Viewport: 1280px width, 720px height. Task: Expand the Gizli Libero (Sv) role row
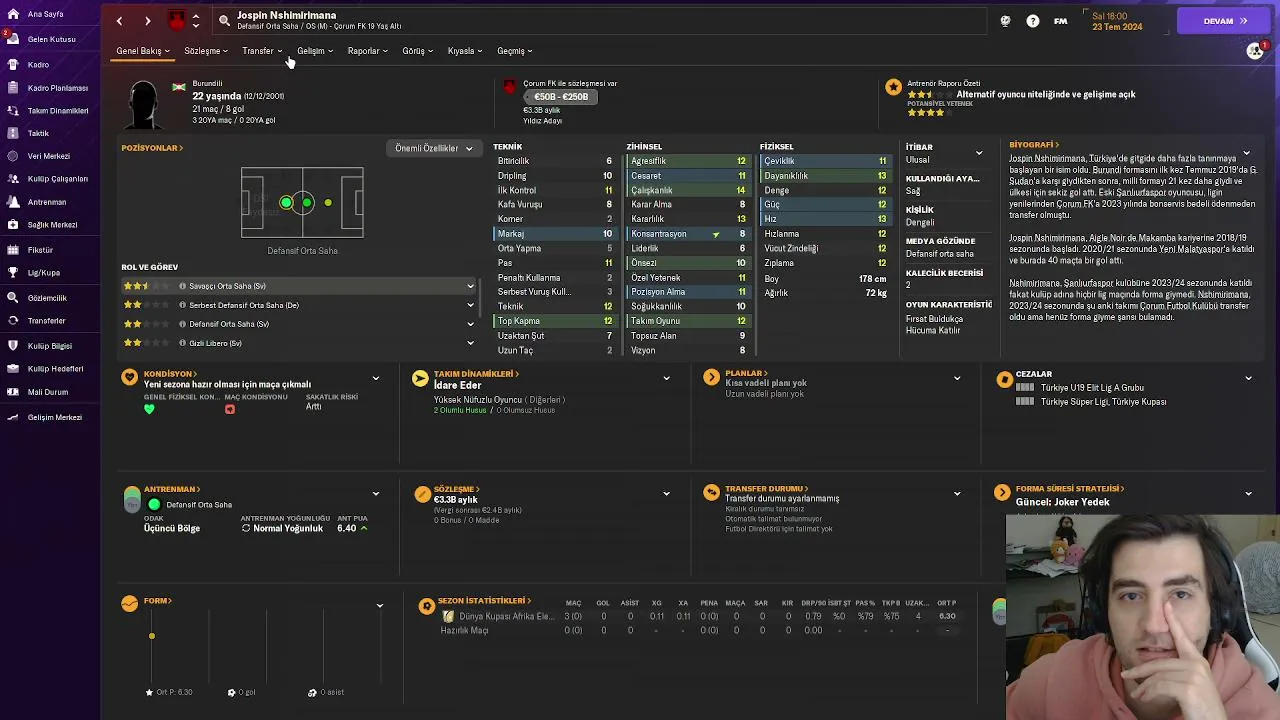[x=300, y=343]
